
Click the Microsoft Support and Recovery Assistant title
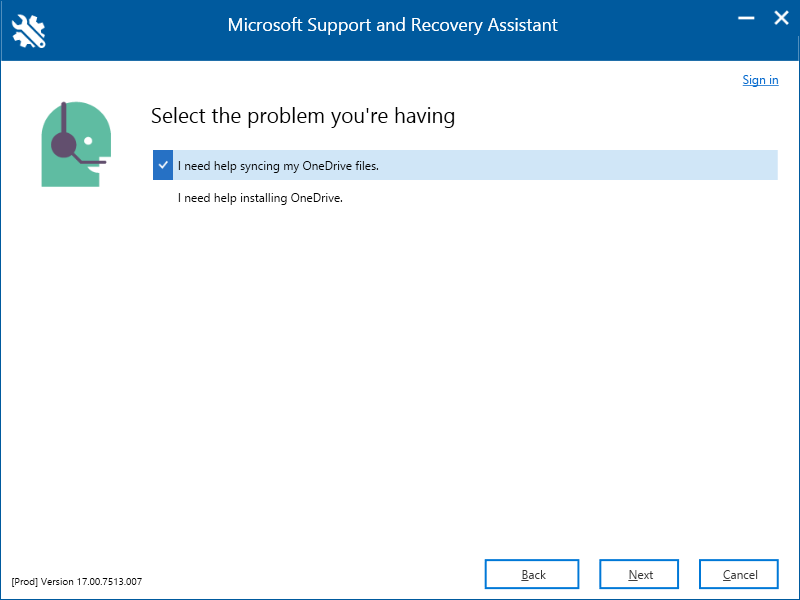click(392, 25)
